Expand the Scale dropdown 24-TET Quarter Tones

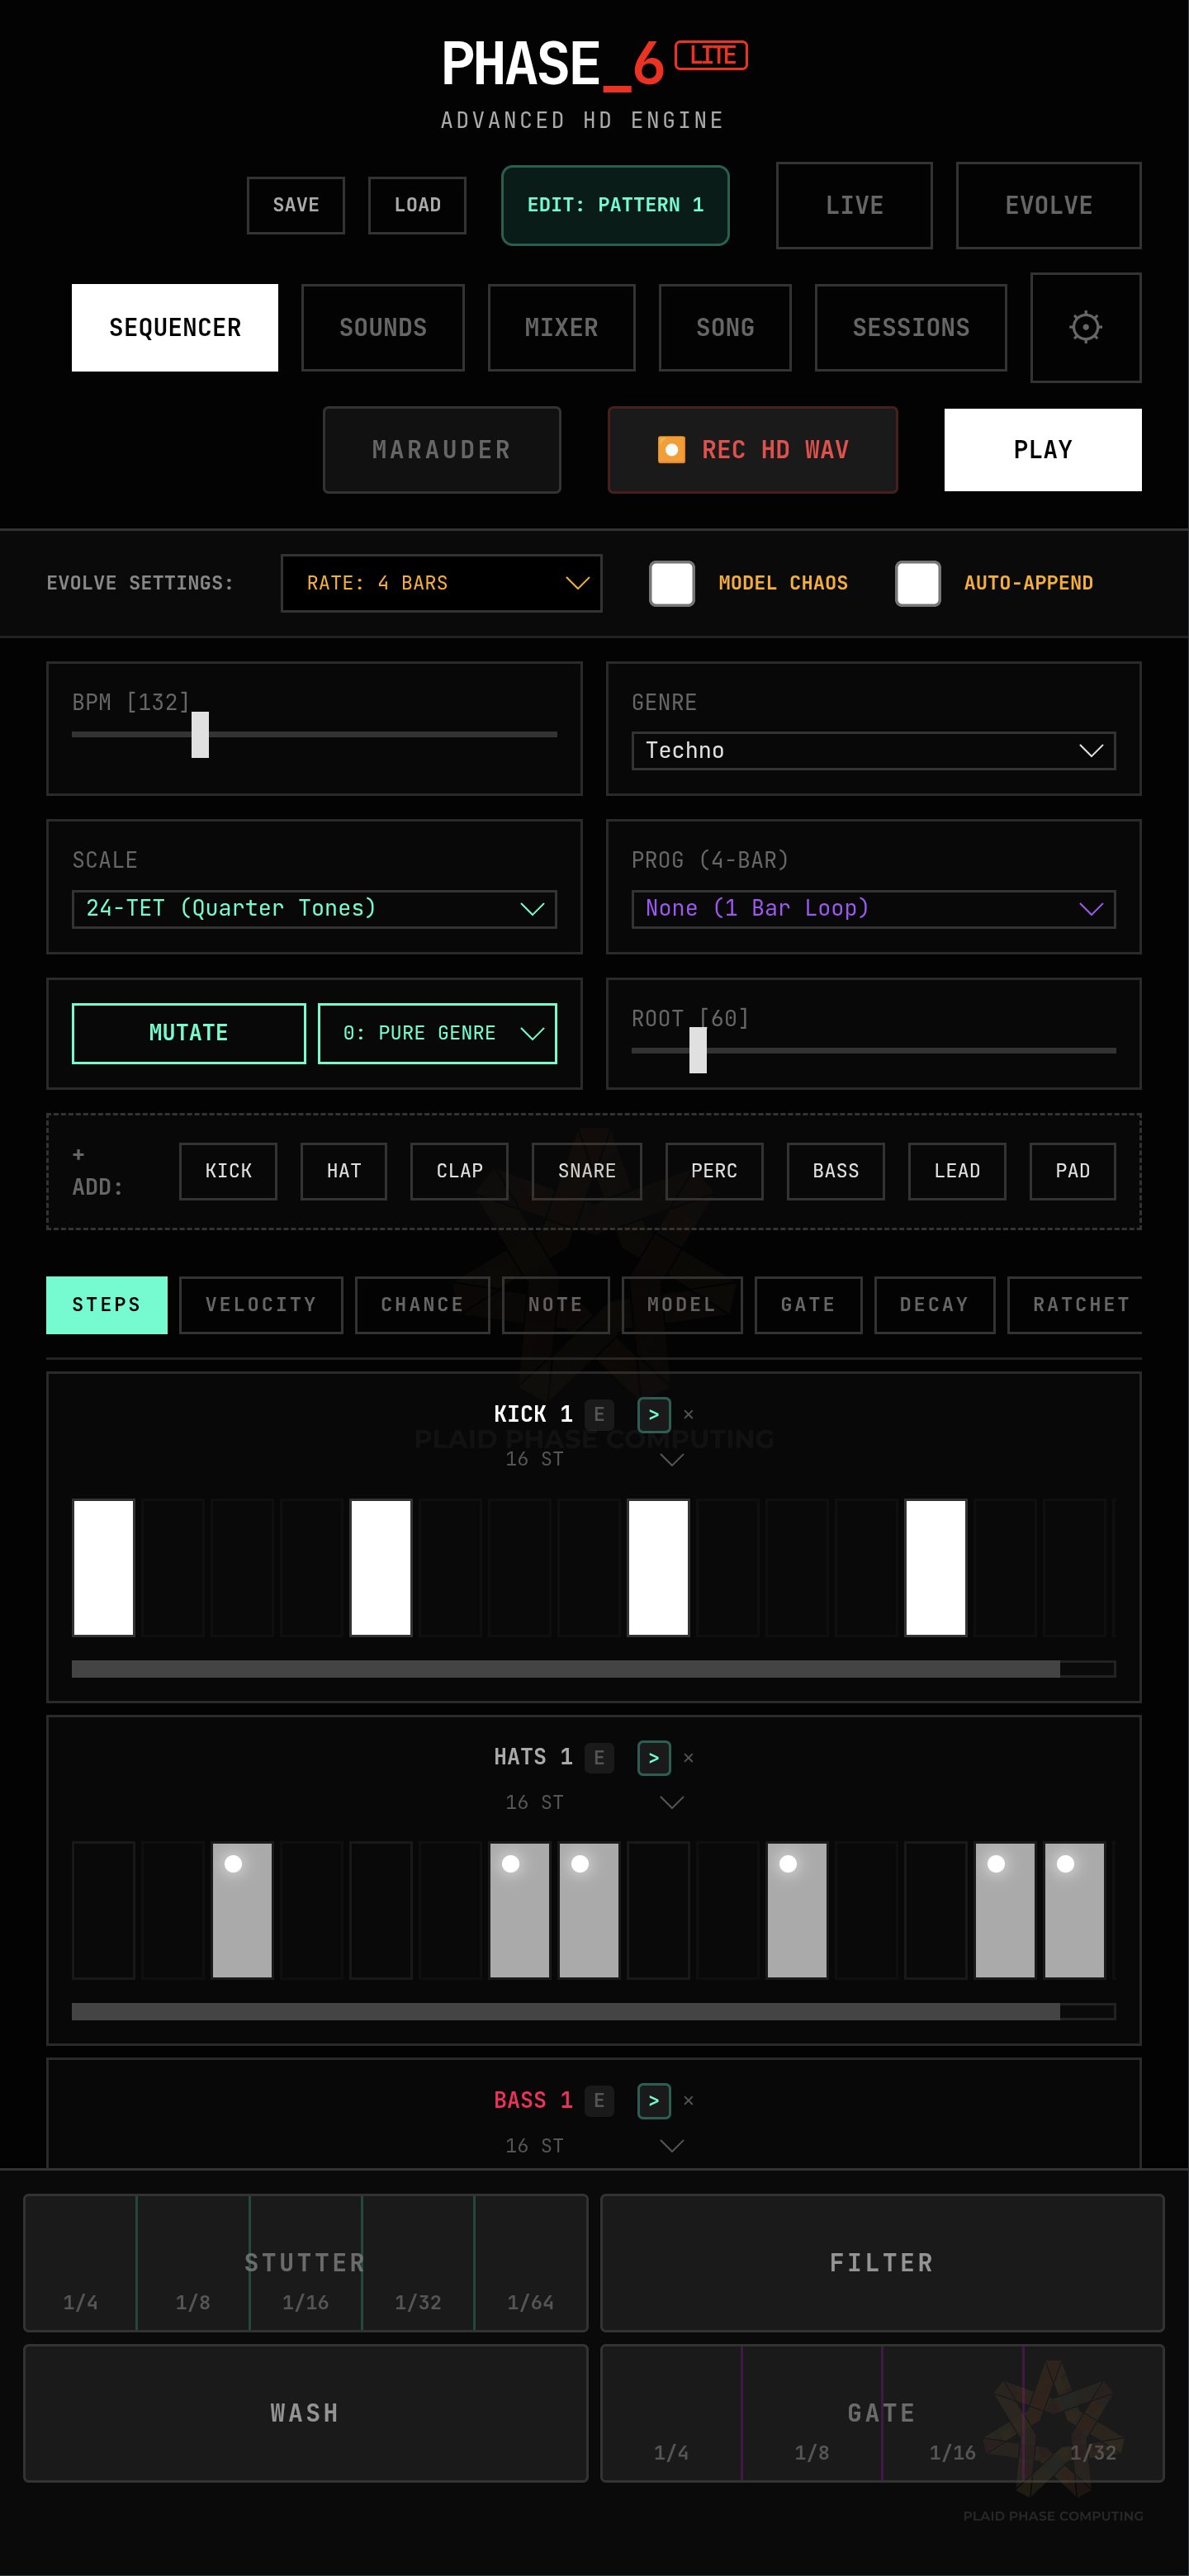coord(314,908)
